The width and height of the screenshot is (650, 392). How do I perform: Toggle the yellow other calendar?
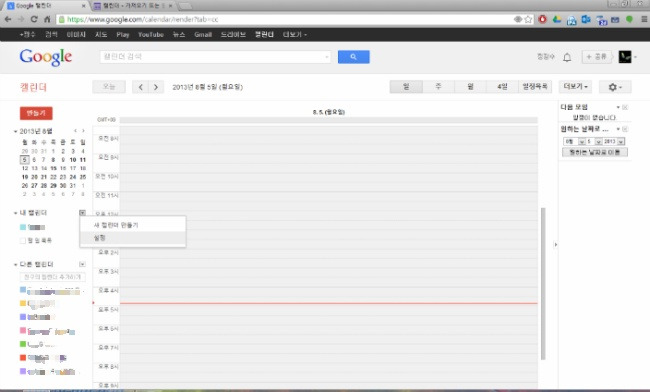click(x=23, y=303)
